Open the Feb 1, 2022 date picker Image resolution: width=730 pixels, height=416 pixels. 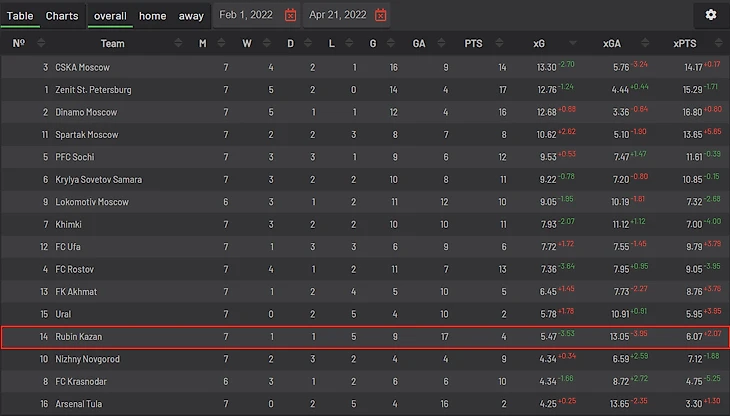pyautogui.click(x=246, y=15)
